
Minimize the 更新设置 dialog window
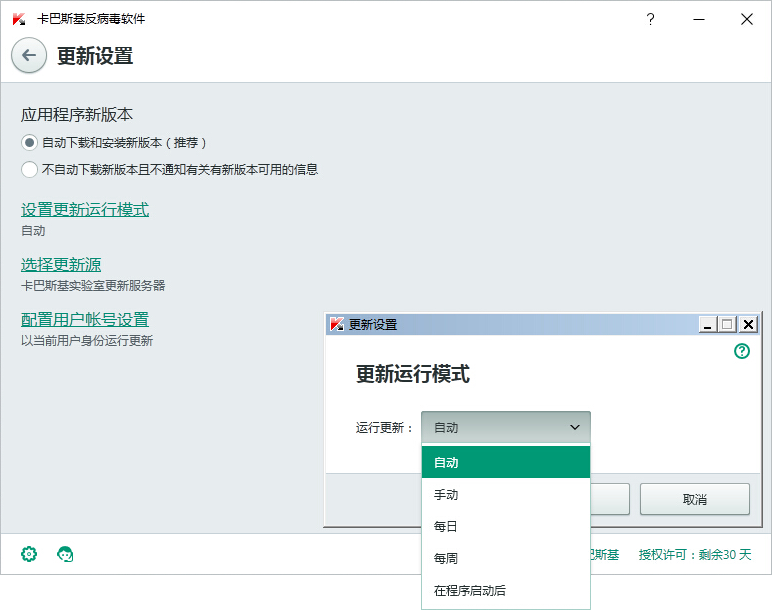pos(708,324)
